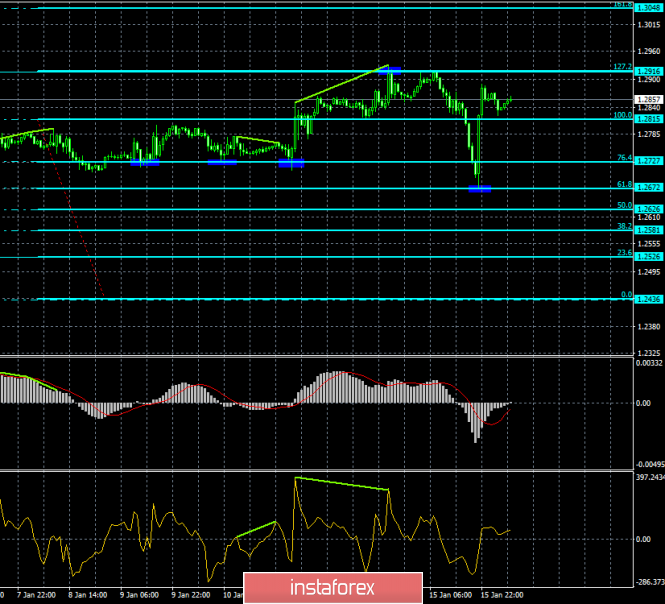The width and height of the screenshot is (665, 604).
Task: Select the green divergence line on the price chart peak
Action: [x=342, y=83]
